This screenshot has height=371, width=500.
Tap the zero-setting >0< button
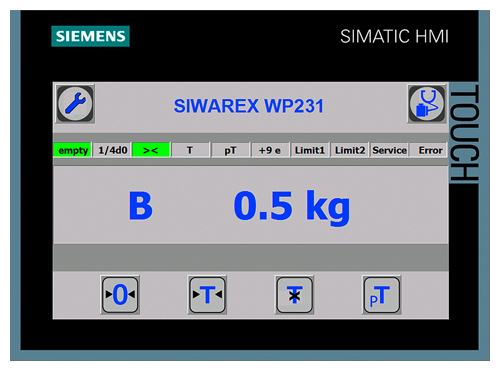120,295
